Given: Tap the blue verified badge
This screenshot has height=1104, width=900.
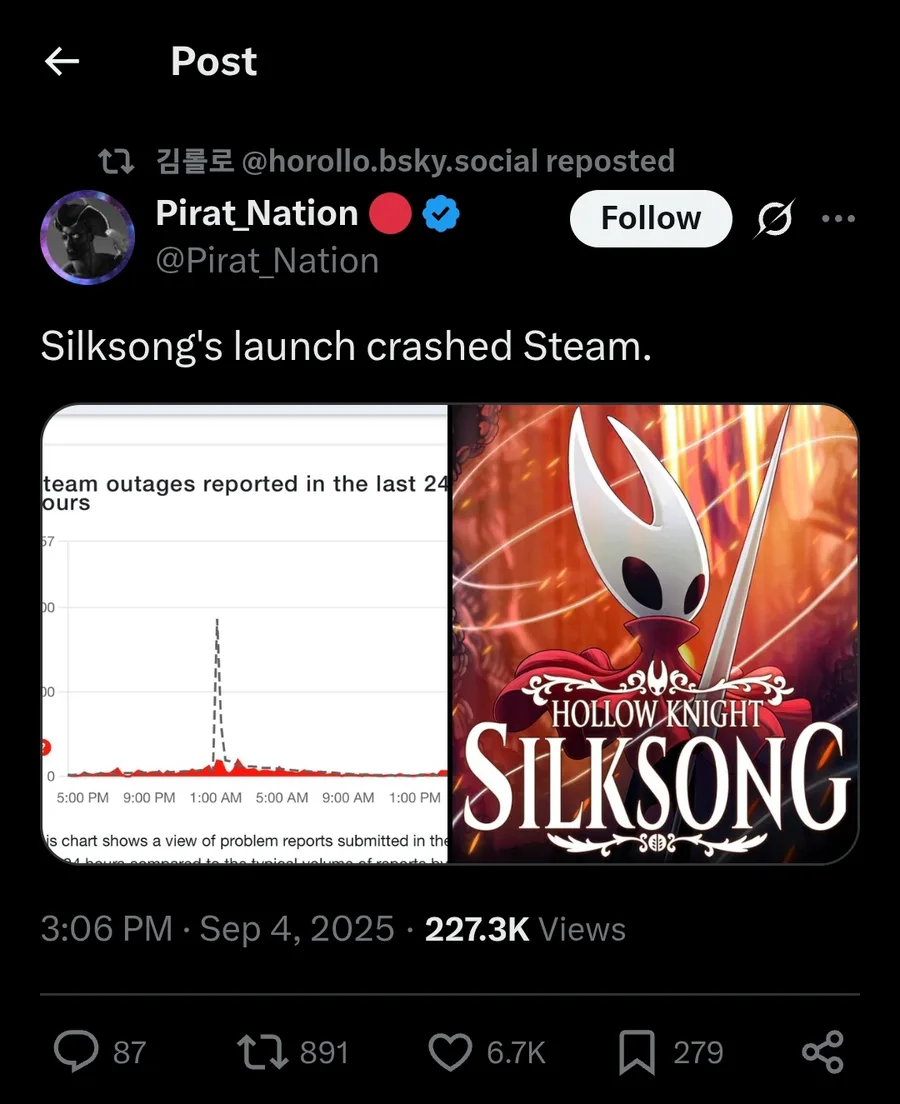Looking at the screenshot, I should [x=441, y=214].
